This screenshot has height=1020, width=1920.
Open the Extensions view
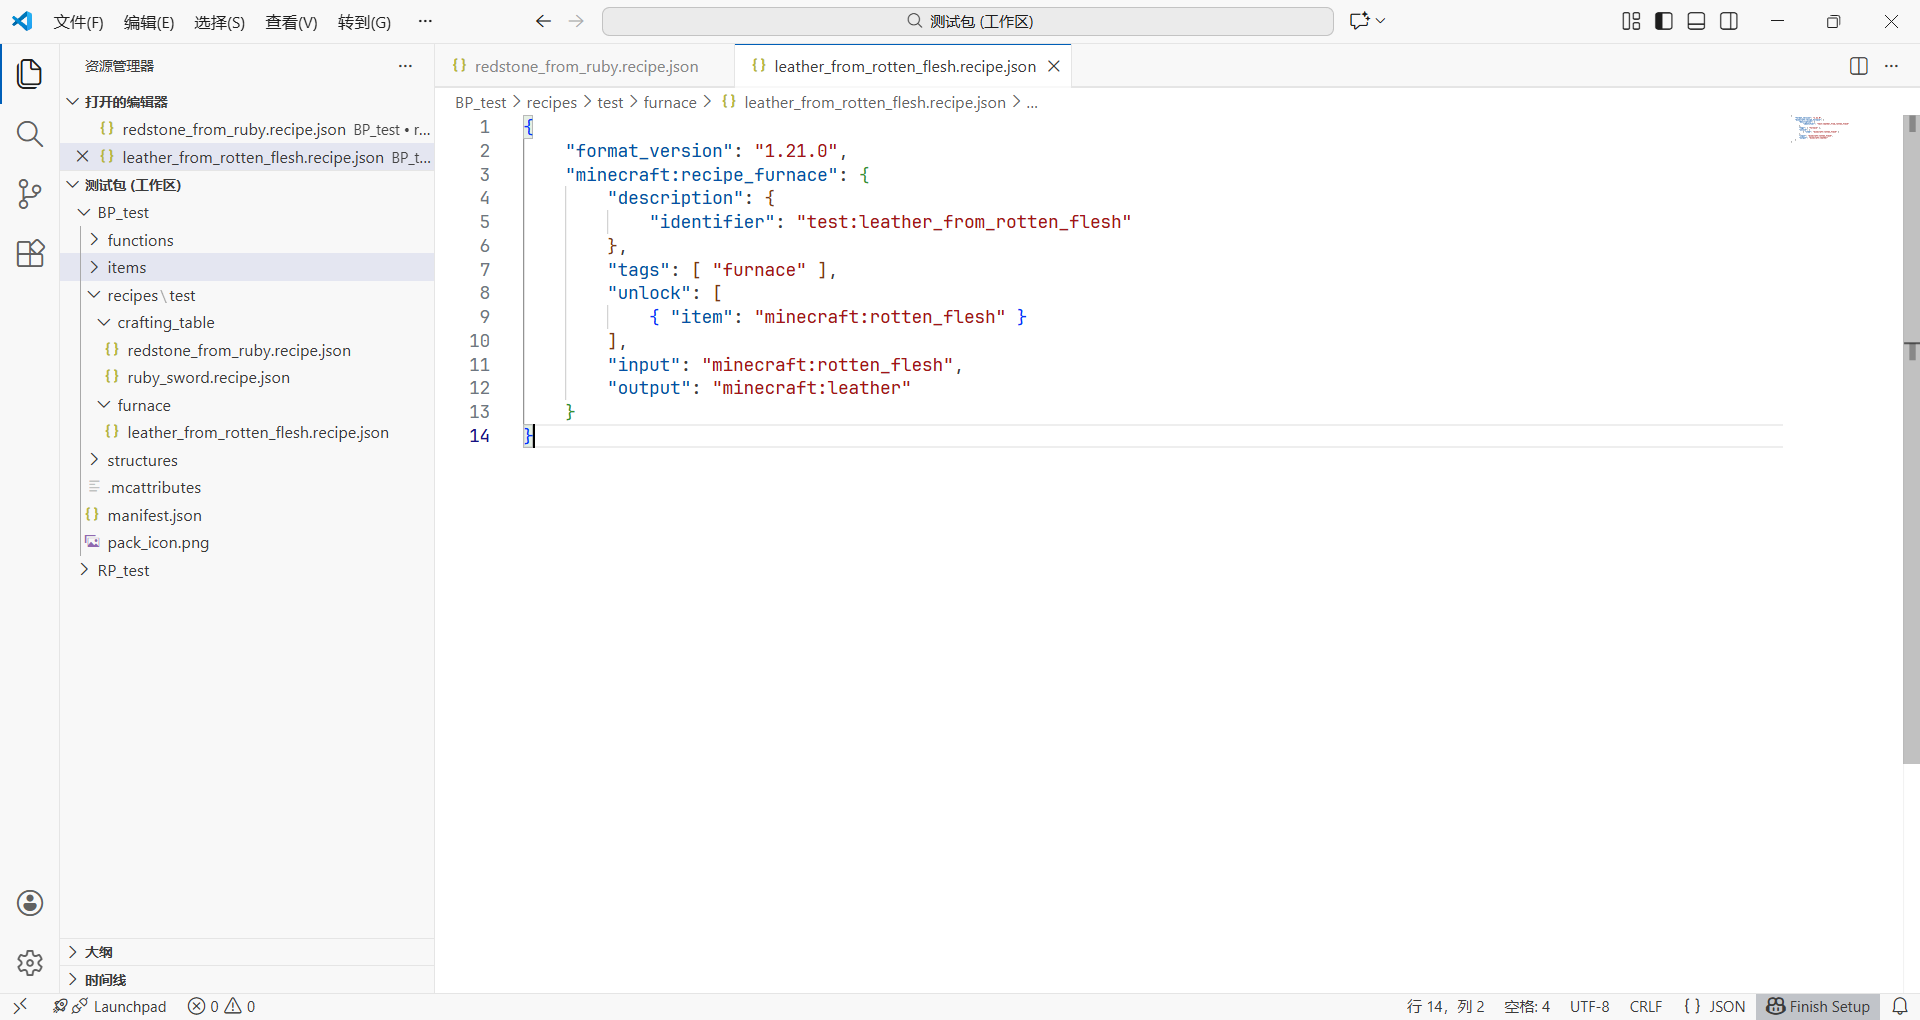(x=30, y=254)
